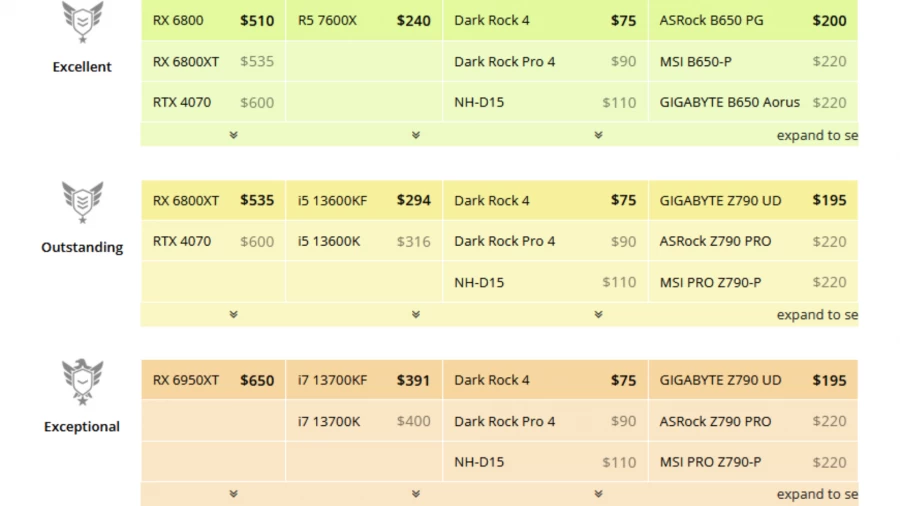This screenshot has height=506, width=900.
Task: Open the RX 6950XT graphics card link
Action: click(x=186, y=380)
